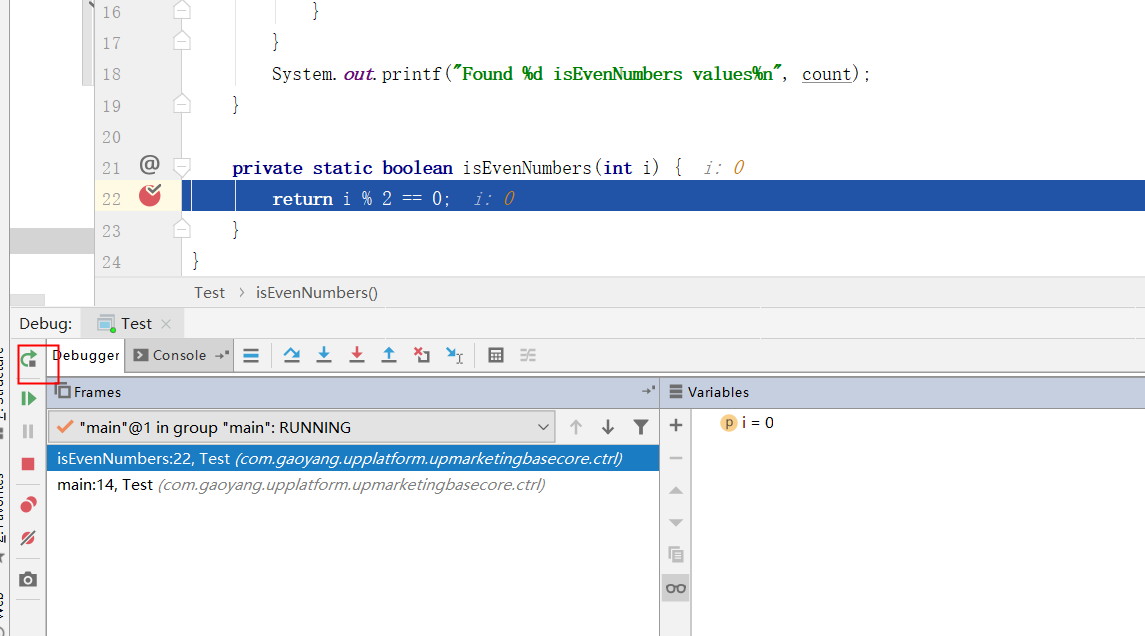The width and height of the screenshot is (1145, 636).
Task: Step over to next line
Action: pos(291,356)
